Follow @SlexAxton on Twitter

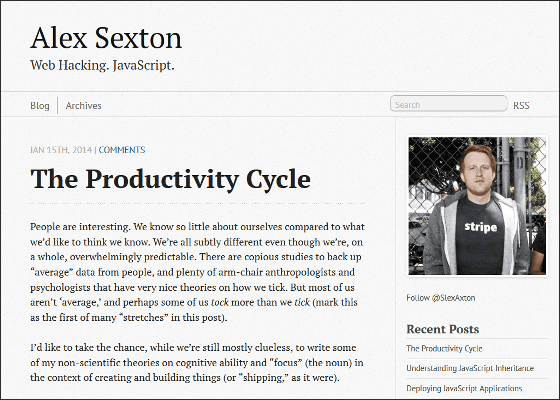coord(441,298)
